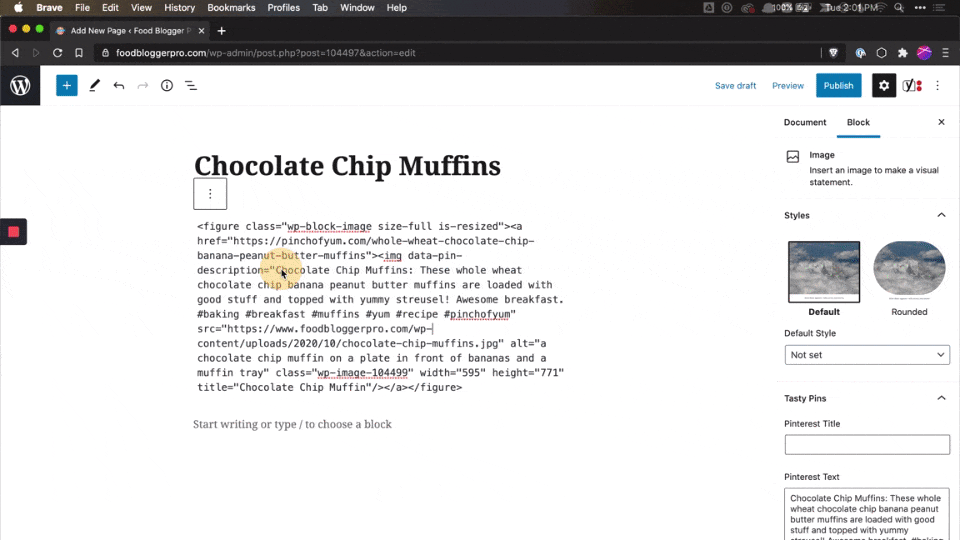Switch to the Block tab

[x=858, y=122]
